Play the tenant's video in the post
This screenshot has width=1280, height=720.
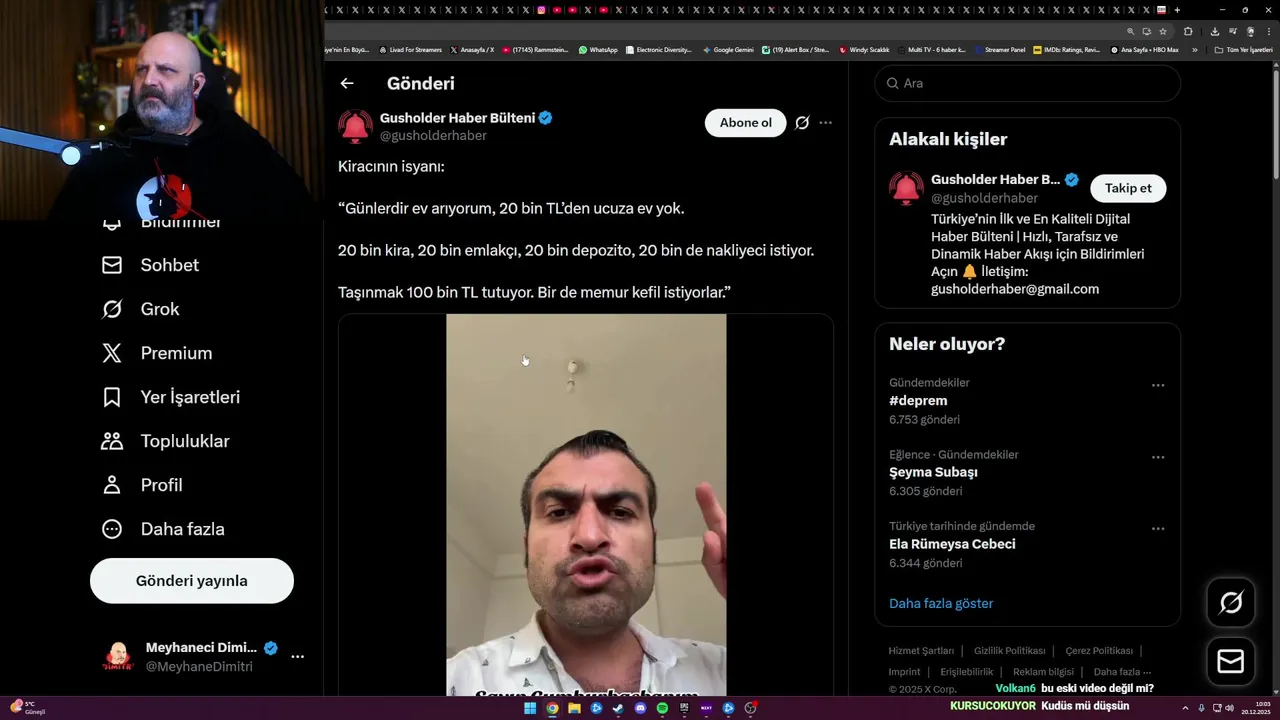click(586, 505)
